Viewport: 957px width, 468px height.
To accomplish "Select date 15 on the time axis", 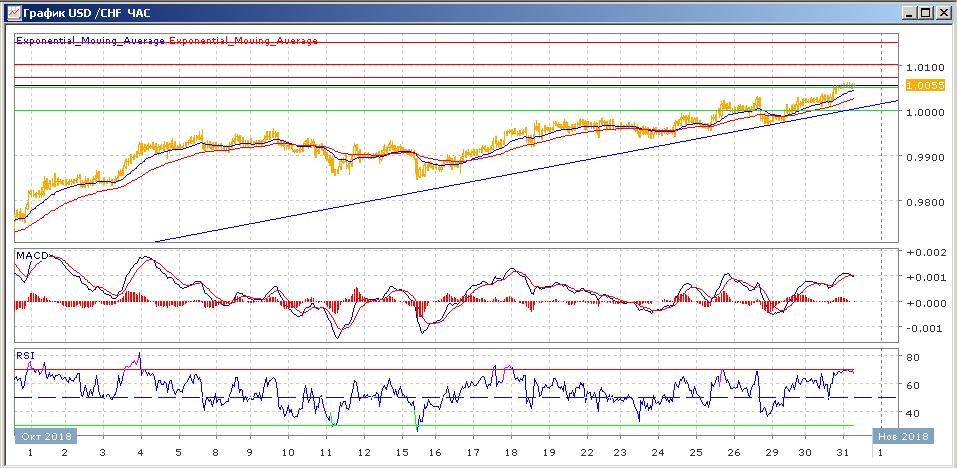I will click(402, 453).
